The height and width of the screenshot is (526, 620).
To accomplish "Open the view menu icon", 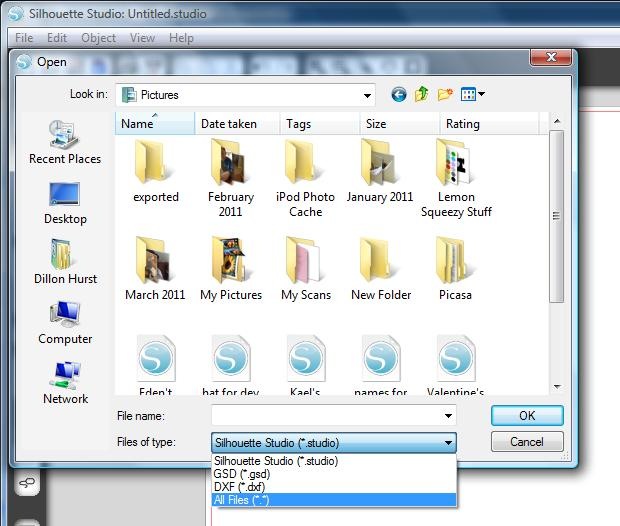I will coord(473,95).
